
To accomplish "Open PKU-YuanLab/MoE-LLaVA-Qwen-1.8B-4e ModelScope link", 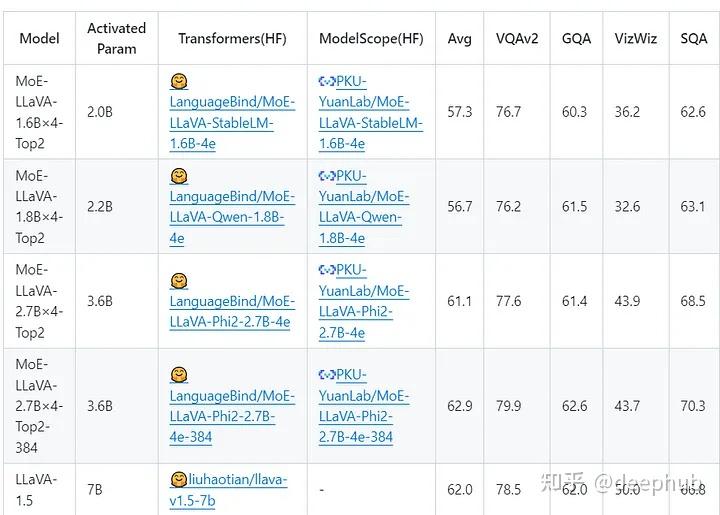I will pos(364,207).
